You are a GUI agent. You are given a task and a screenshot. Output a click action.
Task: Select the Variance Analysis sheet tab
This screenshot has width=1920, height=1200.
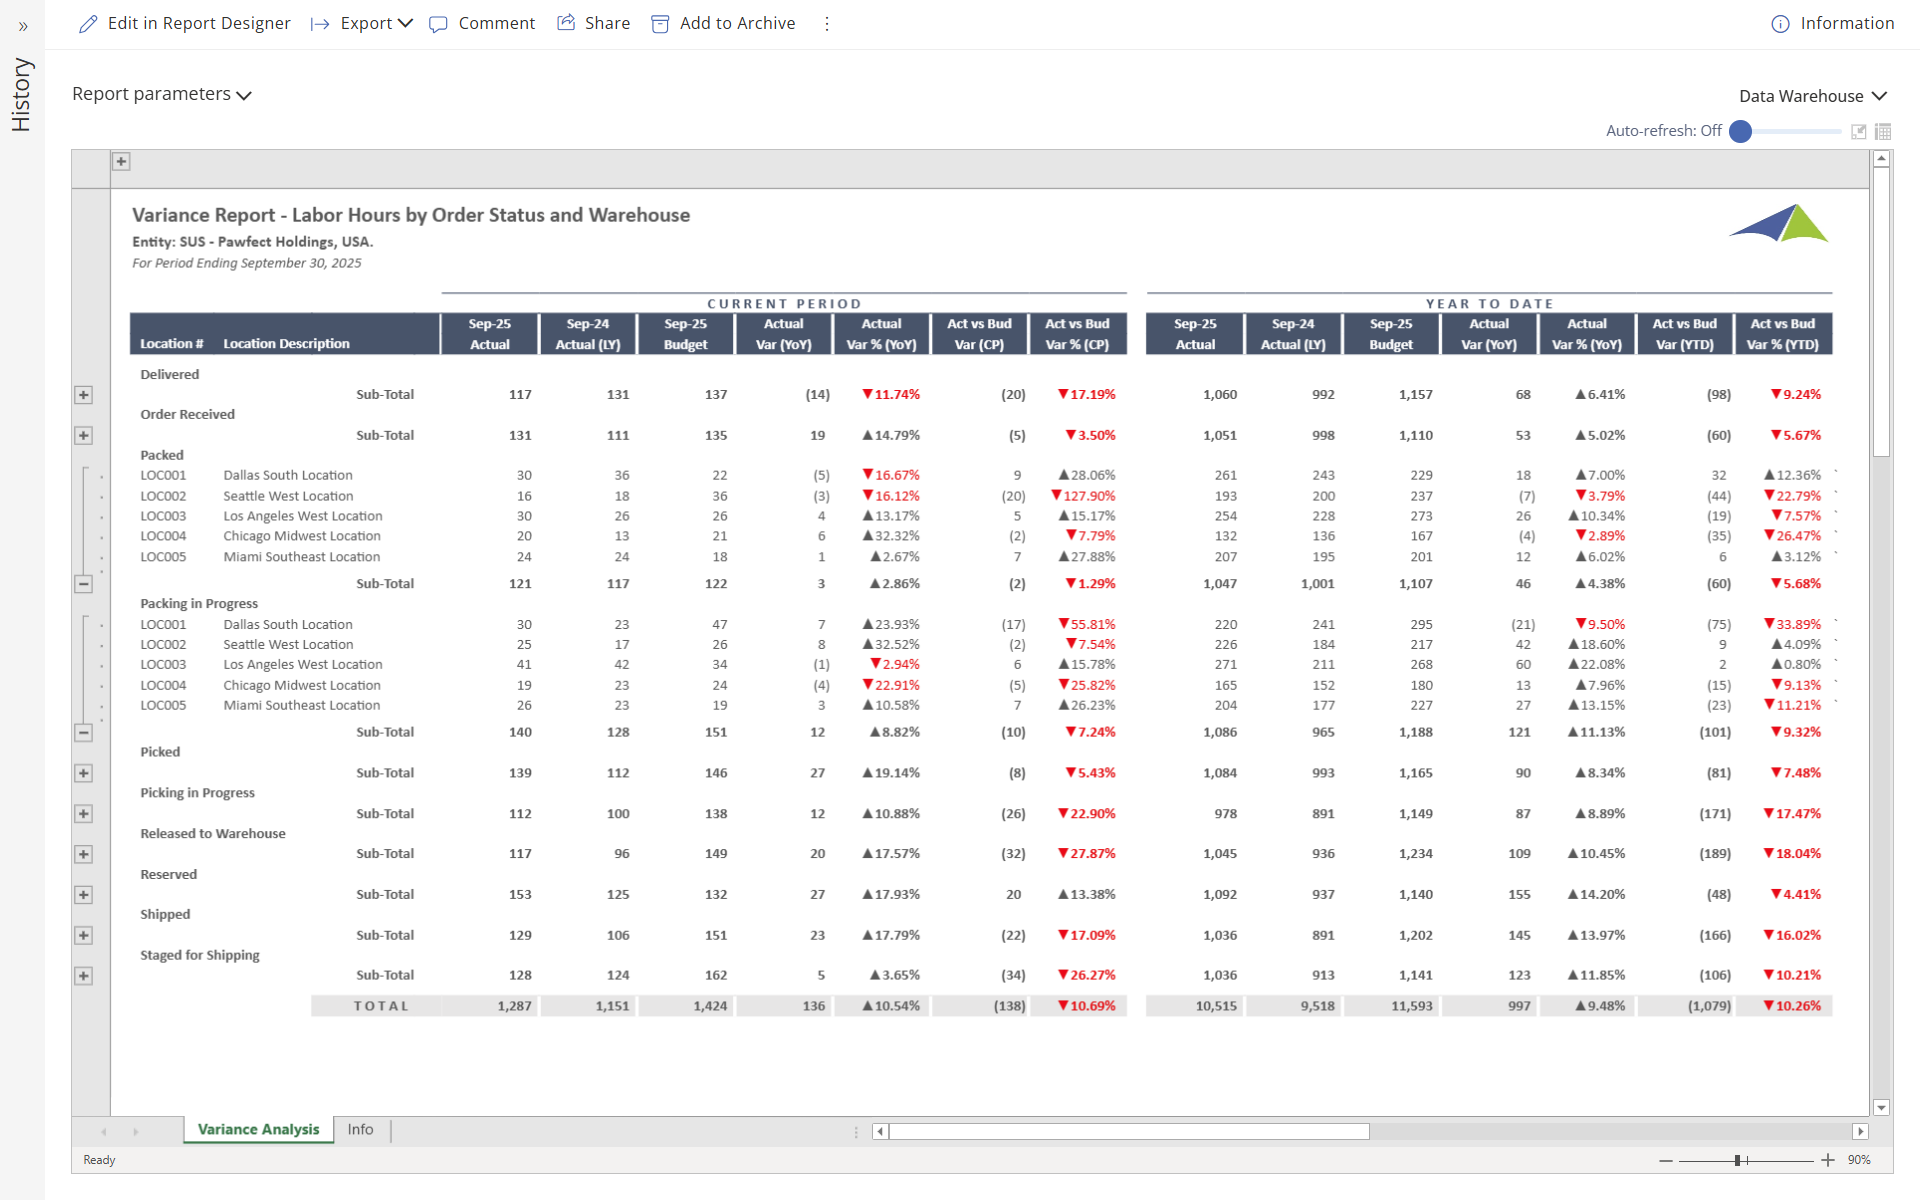[258, 1129]
